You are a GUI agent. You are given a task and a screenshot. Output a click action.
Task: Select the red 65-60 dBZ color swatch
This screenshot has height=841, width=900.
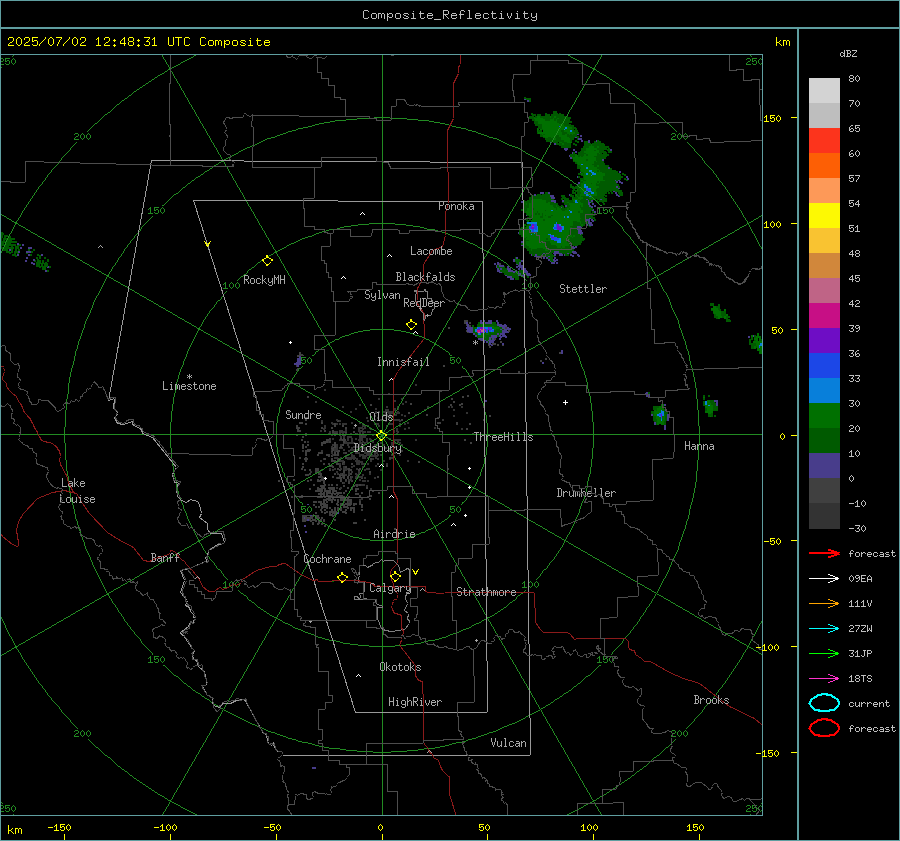pyautogui.click(x=824, y=141)
